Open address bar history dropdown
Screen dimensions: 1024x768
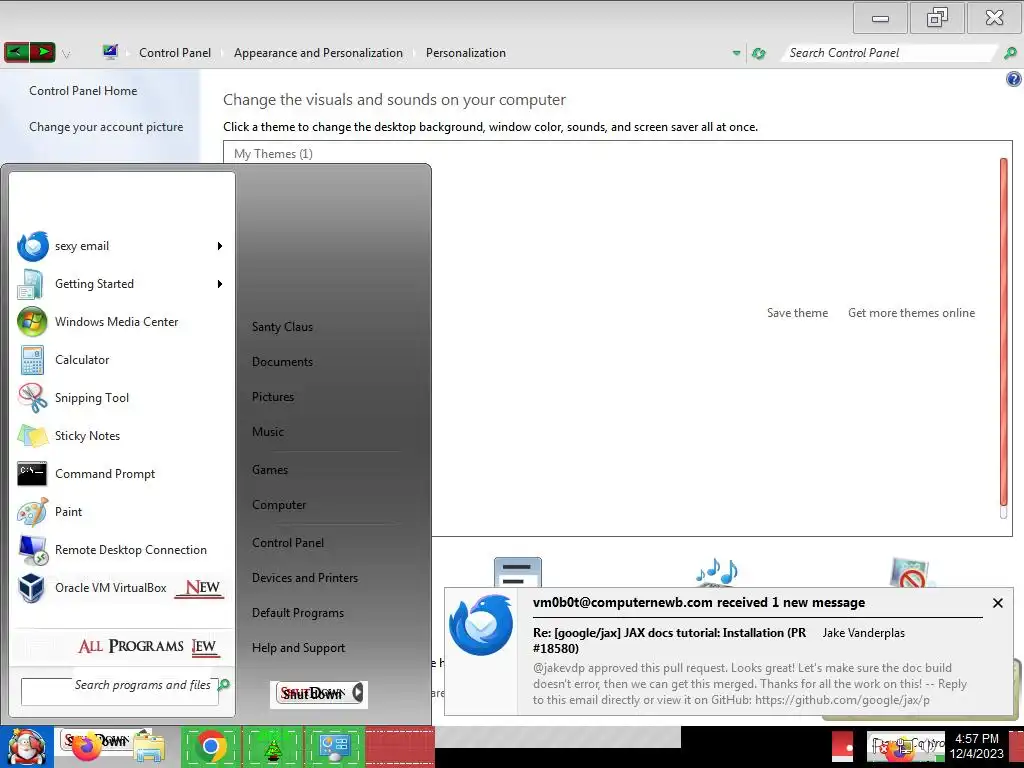click(x=737, y=54)
